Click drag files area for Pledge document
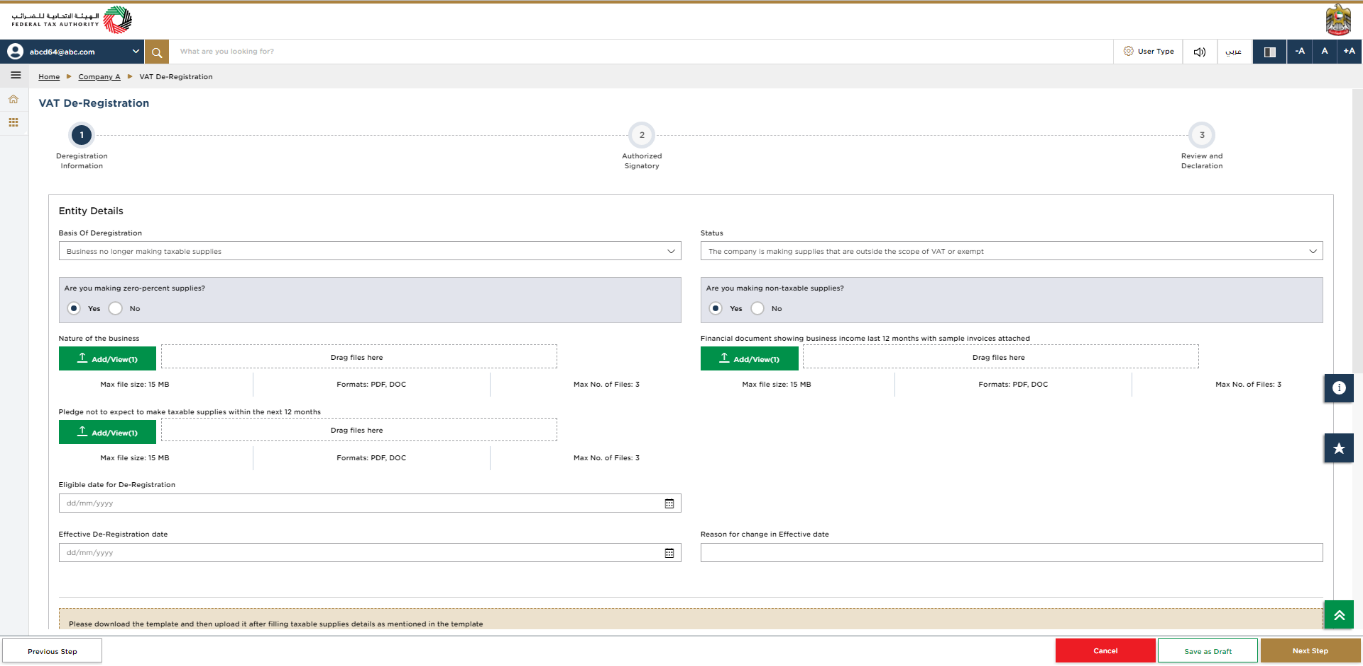The width and height of the screenshot is (1363, 666). pos(358,431)
